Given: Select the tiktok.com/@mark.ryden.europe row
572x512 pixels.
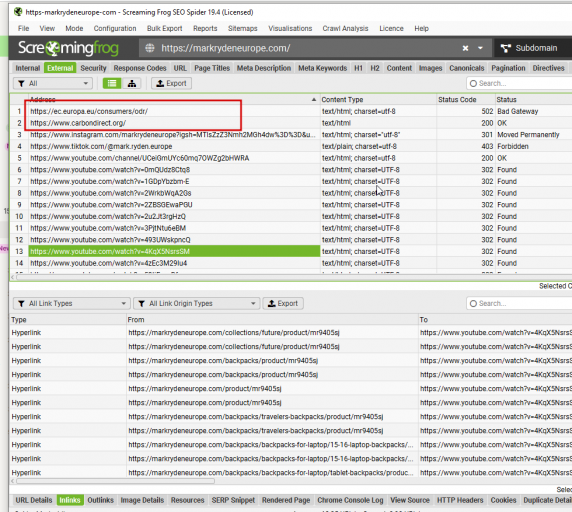Looking at the screenshot, I should 101,146.
